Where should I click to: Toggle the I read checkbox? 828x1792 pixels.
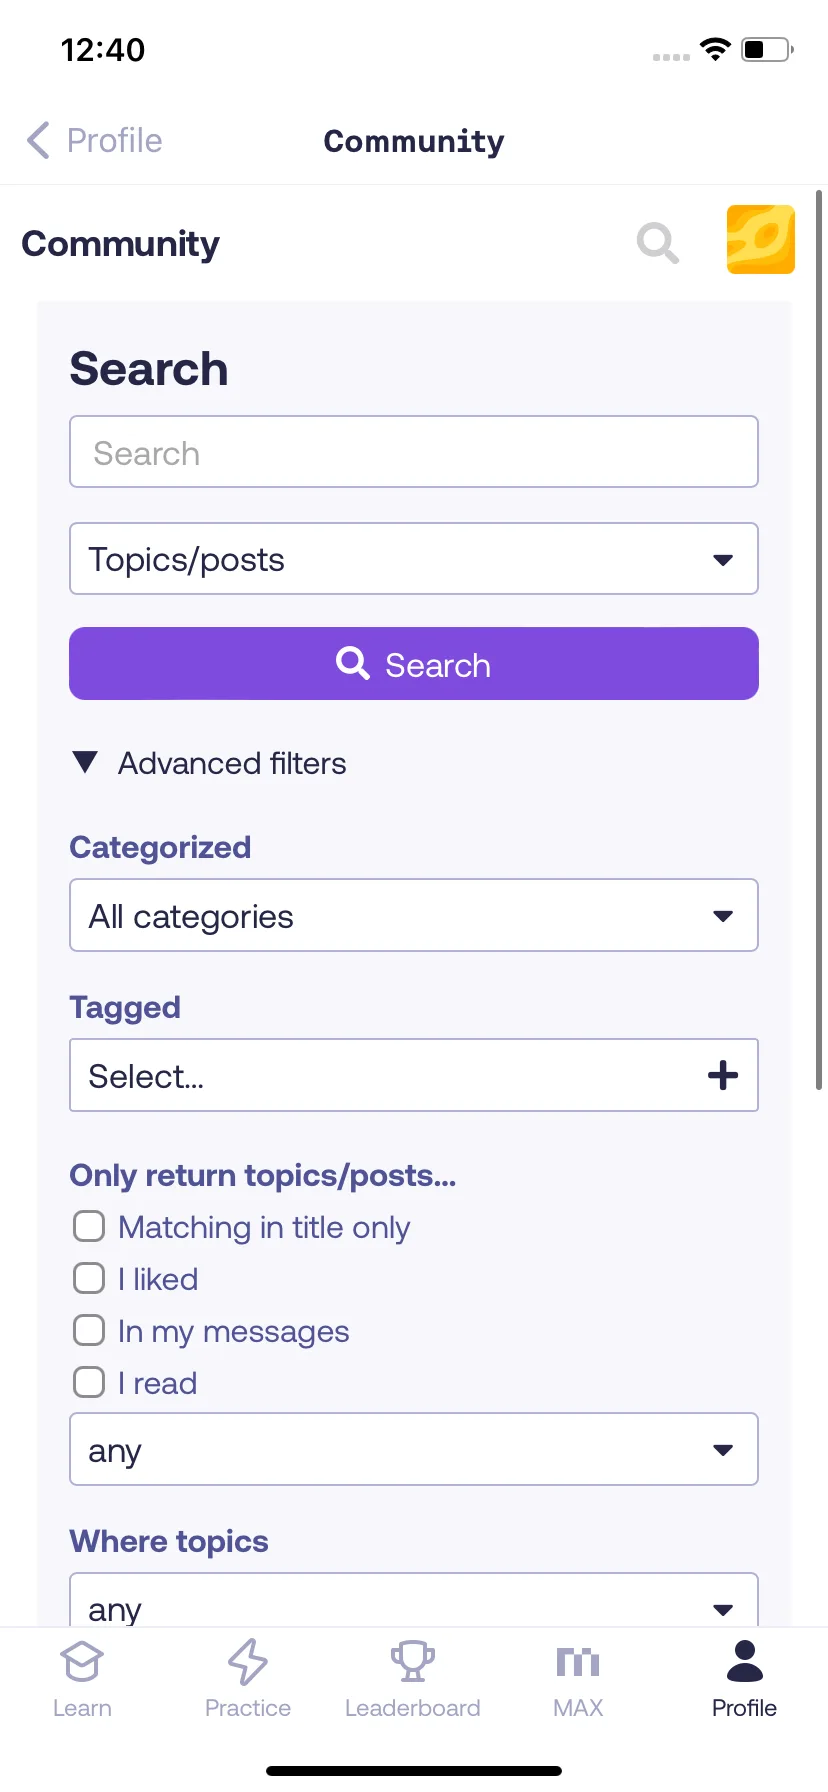pyautogui.click(x=89, y=1382)
